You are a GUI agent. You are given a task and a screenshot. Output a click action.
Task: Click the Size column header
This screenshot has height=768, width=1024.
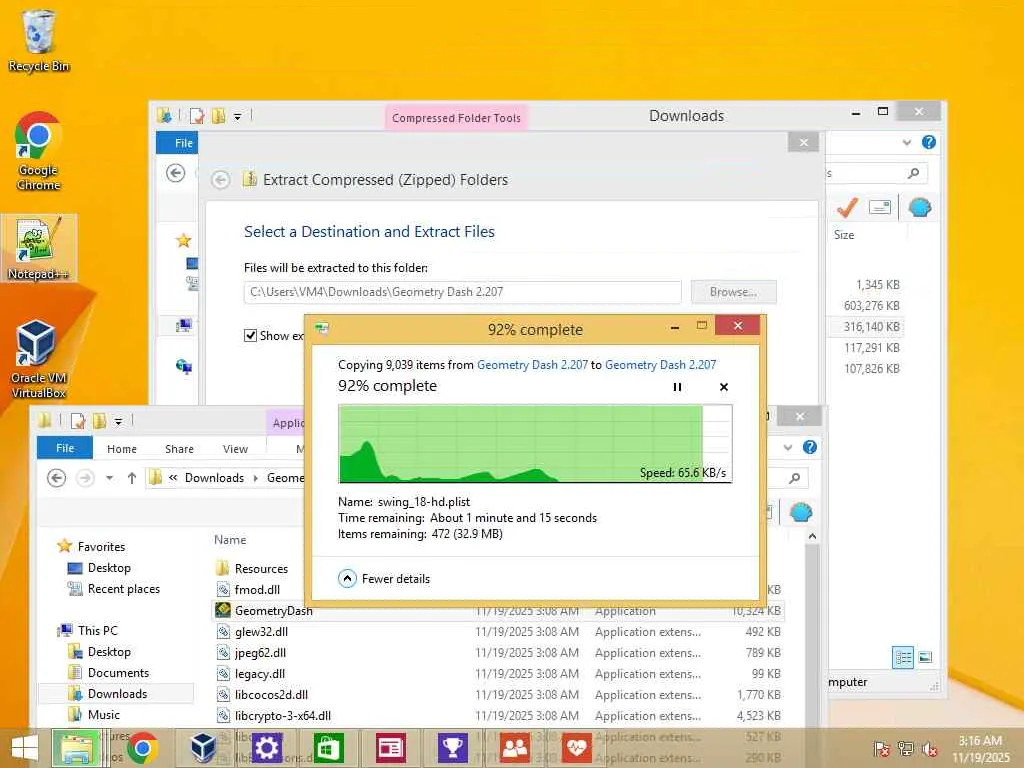click(844, 234)
